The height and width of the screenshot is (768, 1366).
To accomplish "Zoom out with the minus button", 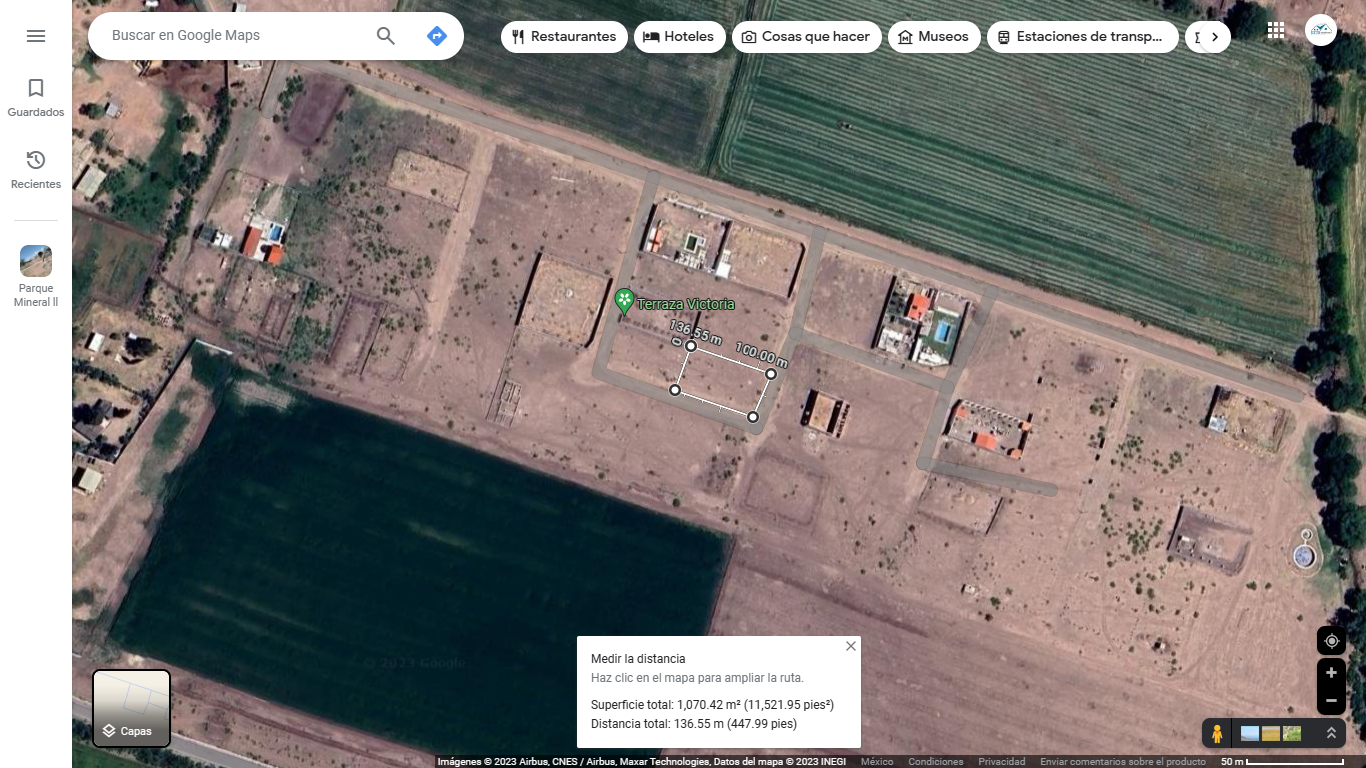I will point(1331,700).
